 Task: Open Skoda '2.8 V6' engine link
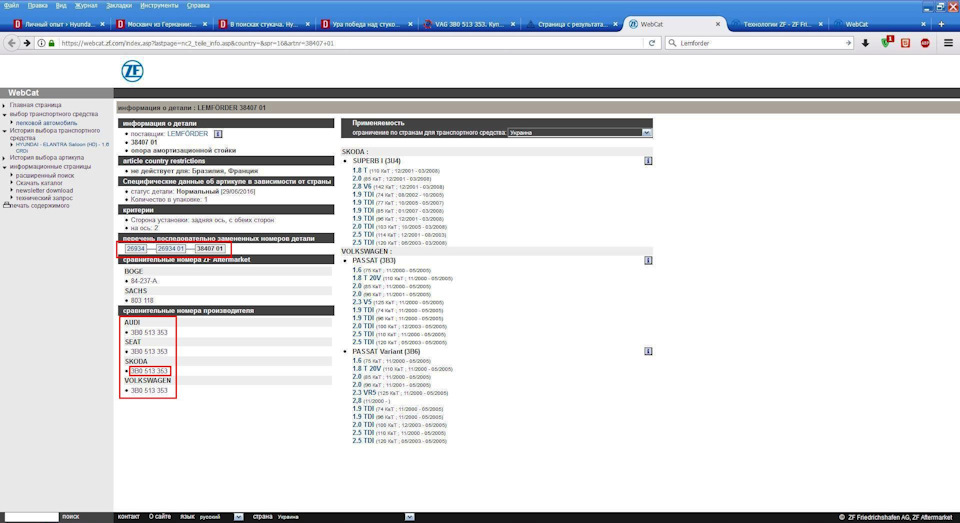pyautogui.click(x=362, y=186)
